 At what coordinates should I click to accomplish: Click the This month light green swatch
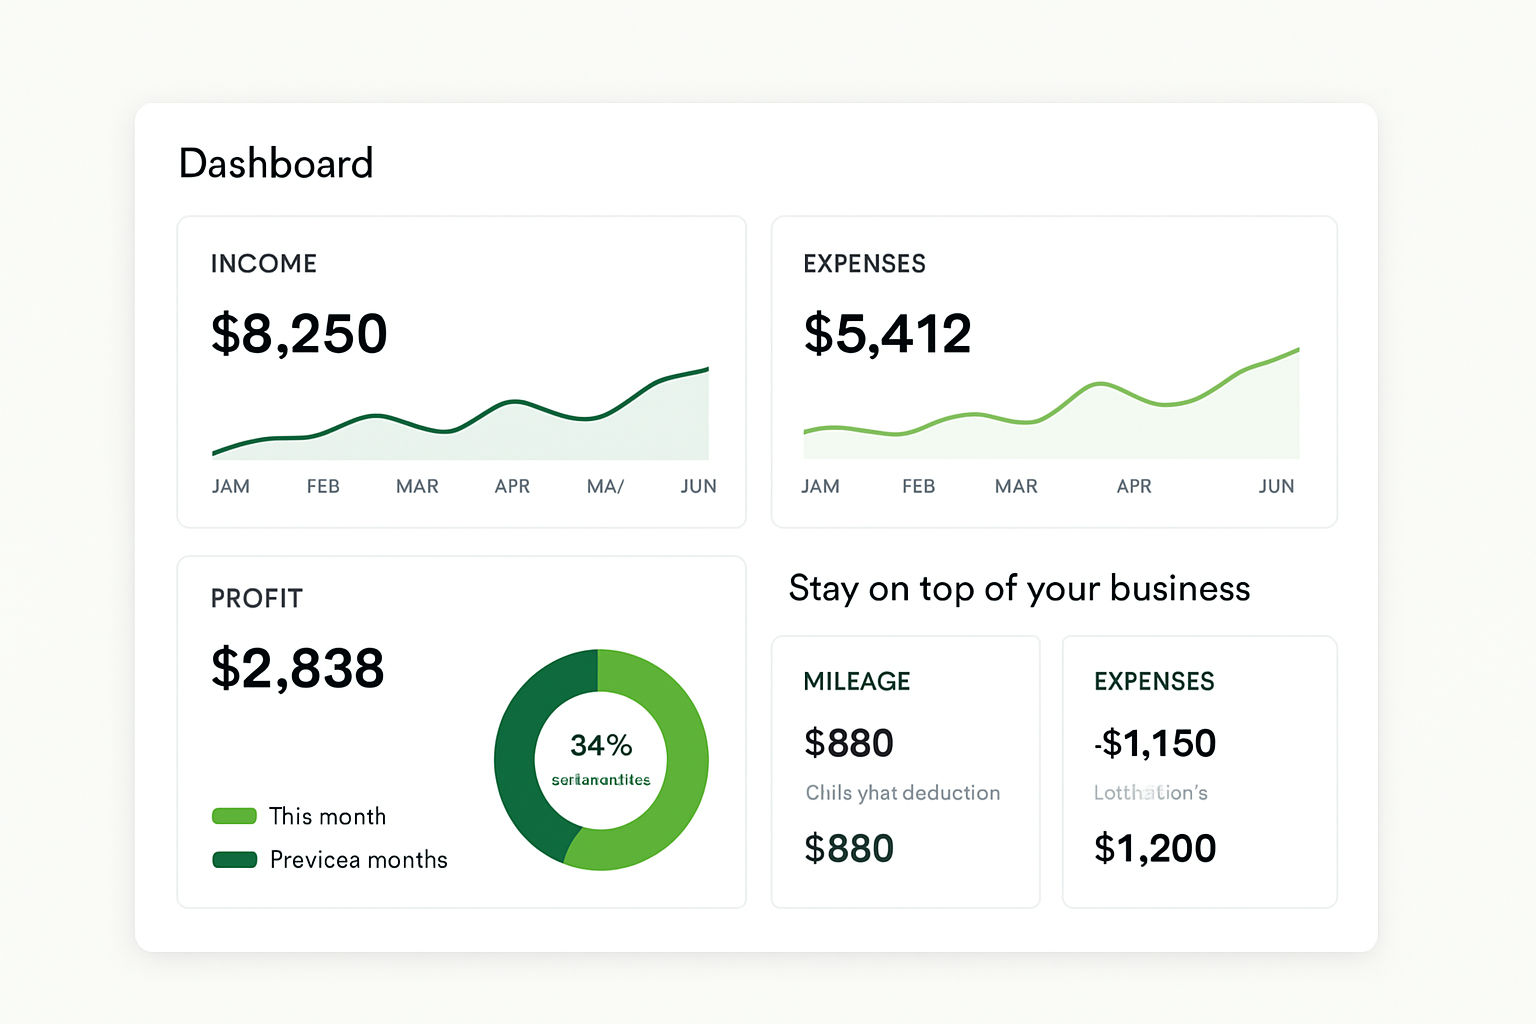pos(235,816)
